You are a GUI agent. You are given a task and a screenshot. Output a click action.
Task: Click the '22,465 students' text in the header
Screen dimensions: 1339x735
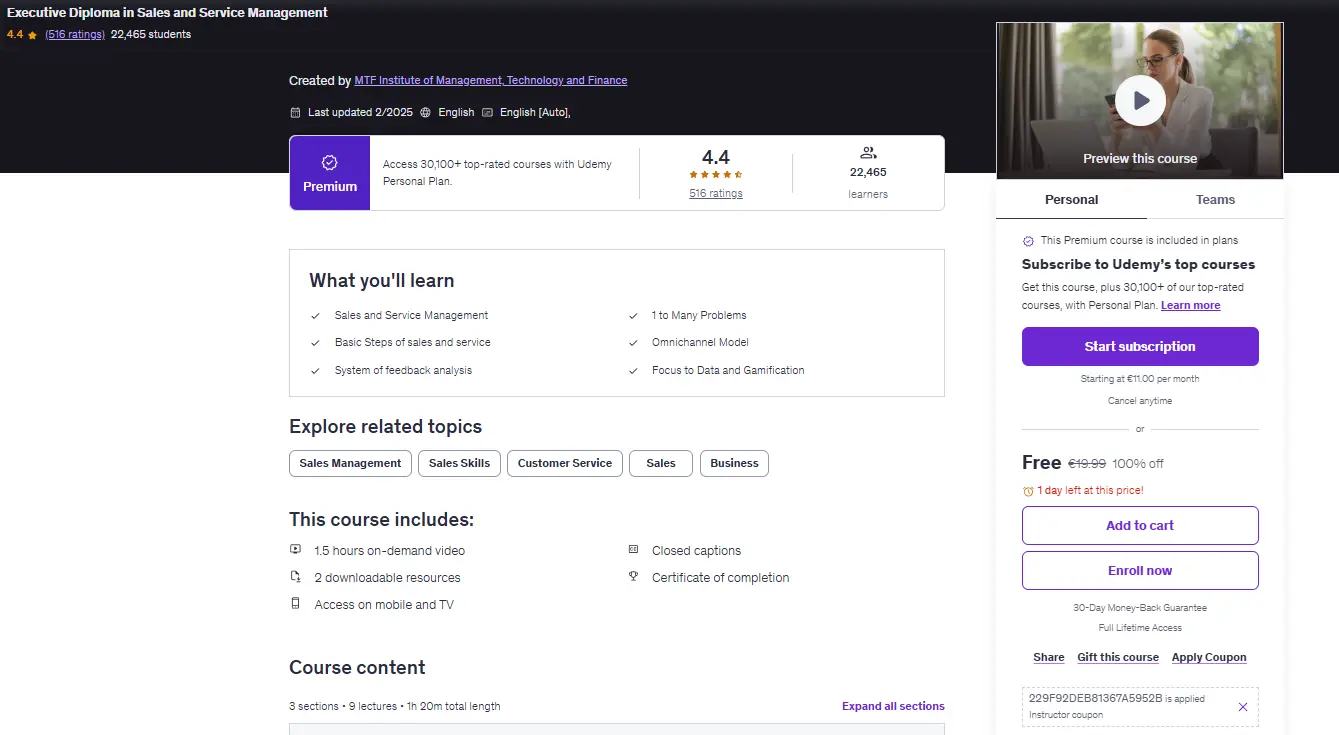point(151,35)
